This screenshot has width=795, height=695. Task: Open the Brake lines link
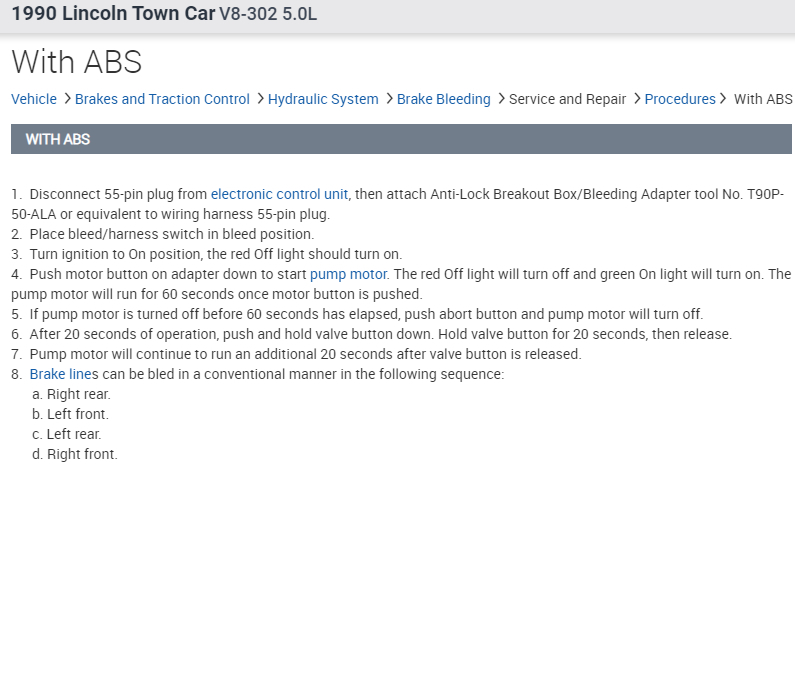pyautogui.click(x=60, y=374)
